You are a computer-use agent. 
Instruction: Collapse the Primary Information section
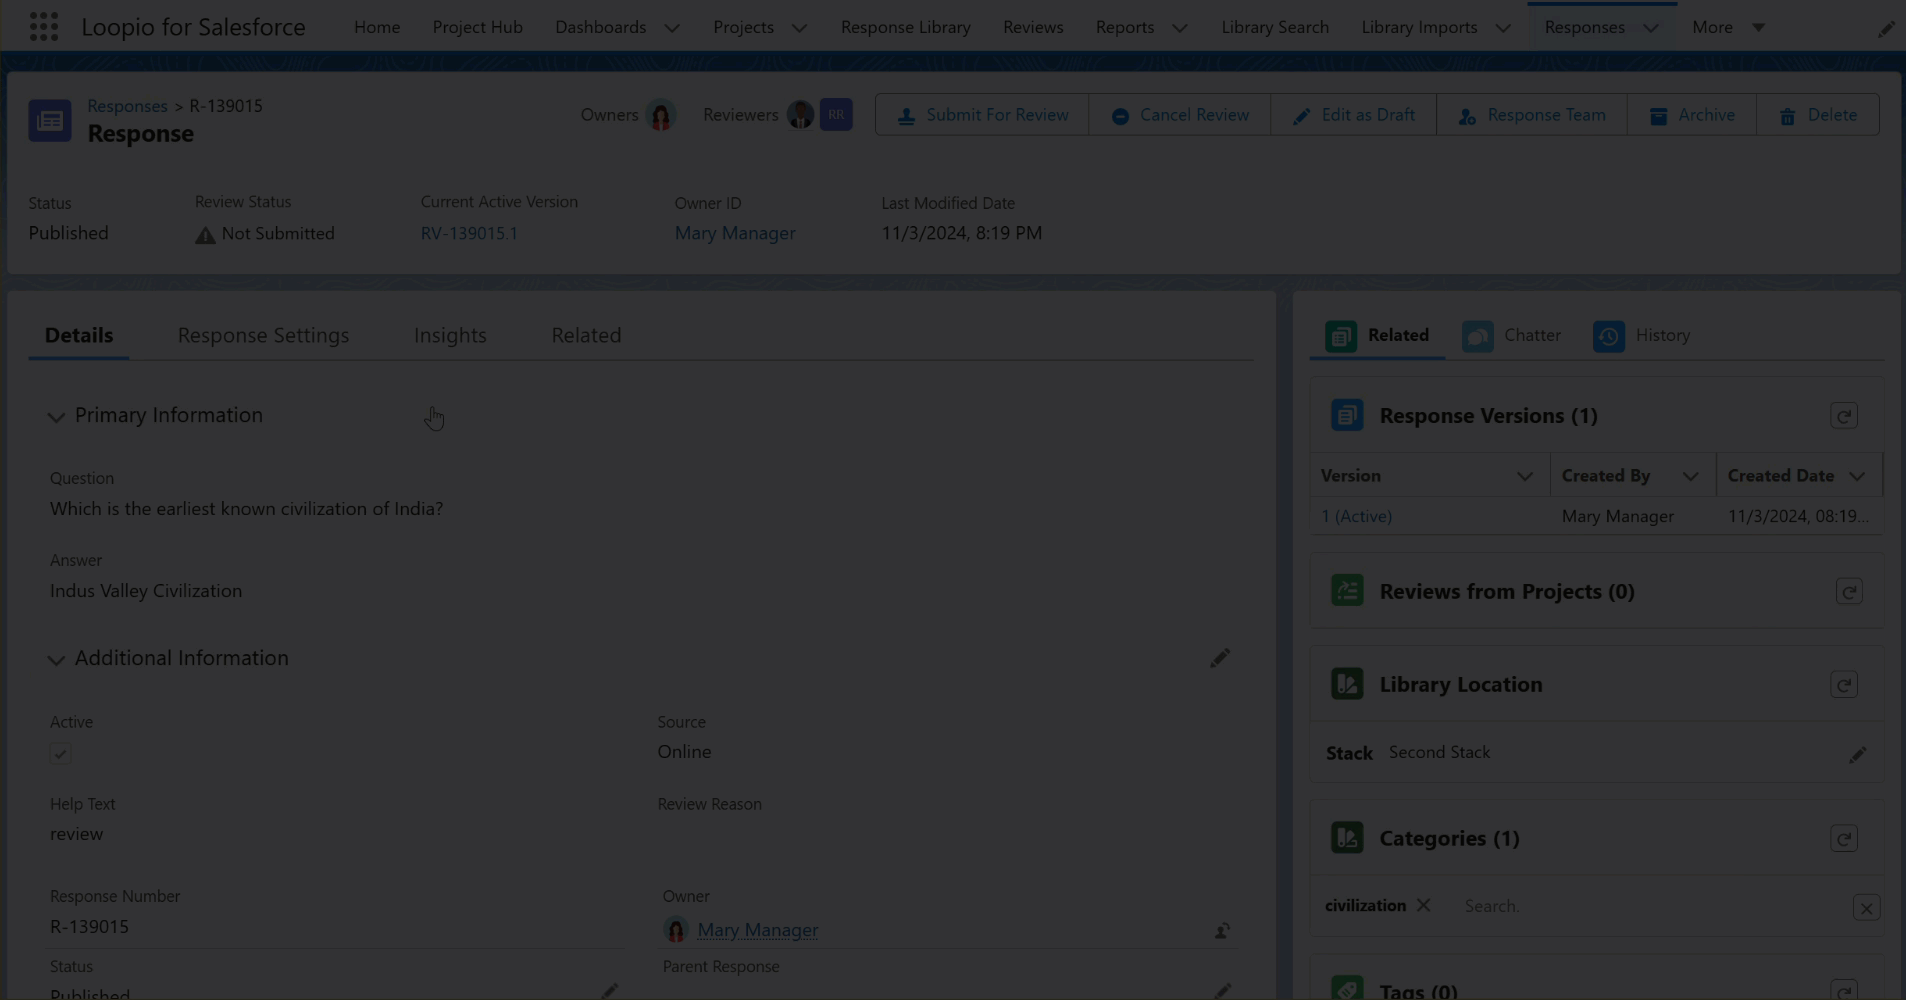[56, 417]
